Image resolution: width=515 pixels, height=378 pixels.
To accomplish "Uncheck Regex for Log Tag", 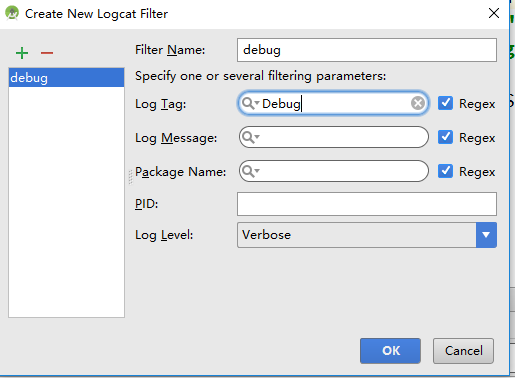I will tap(445, 103).
